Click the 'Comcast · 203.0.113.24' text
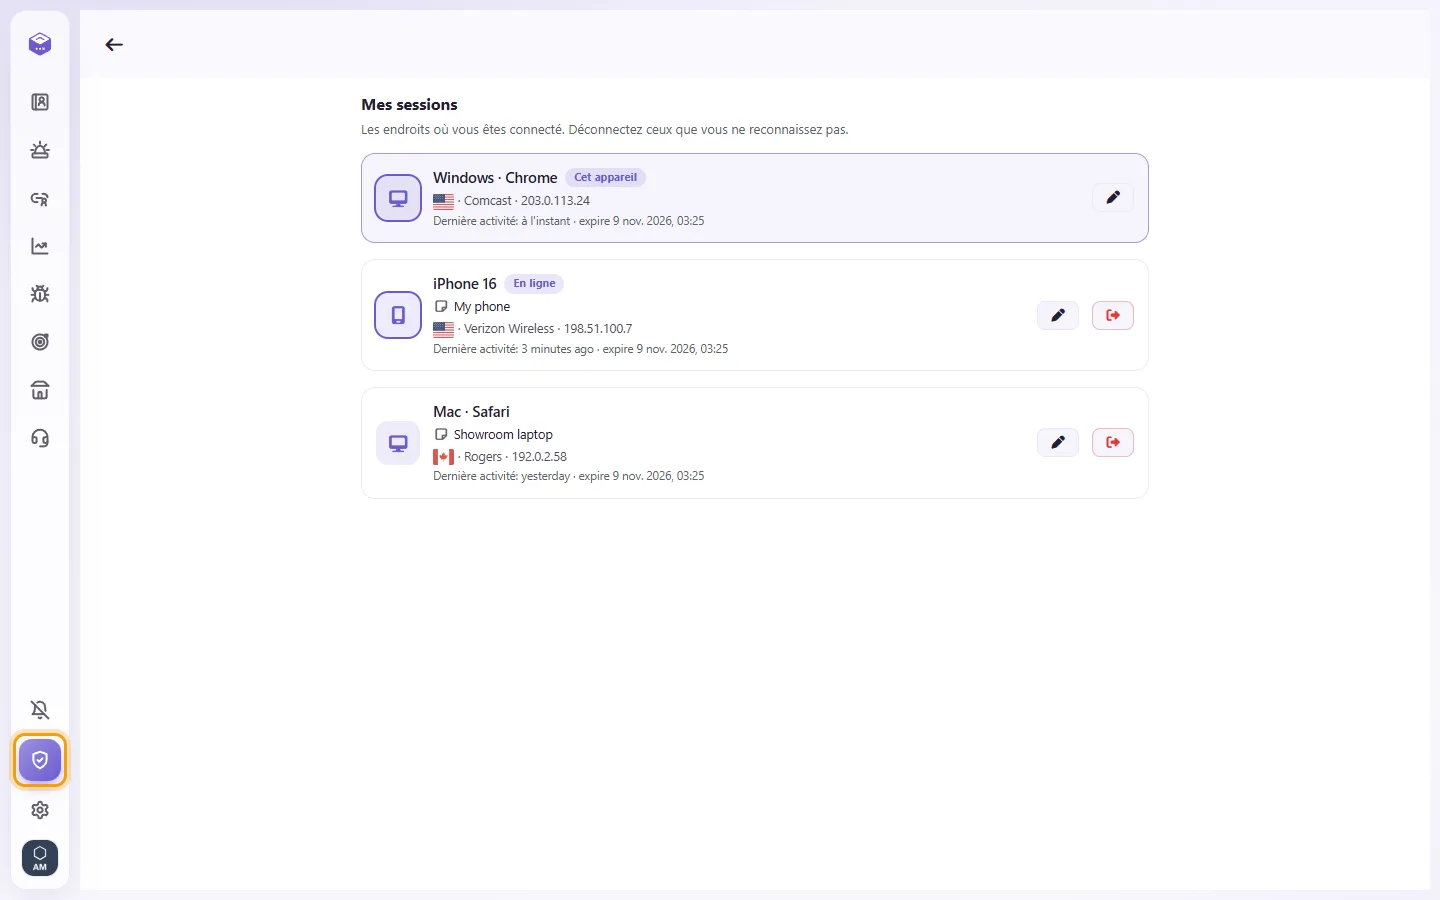Viewport: 1440px width, 900px height. click(527, 201)
